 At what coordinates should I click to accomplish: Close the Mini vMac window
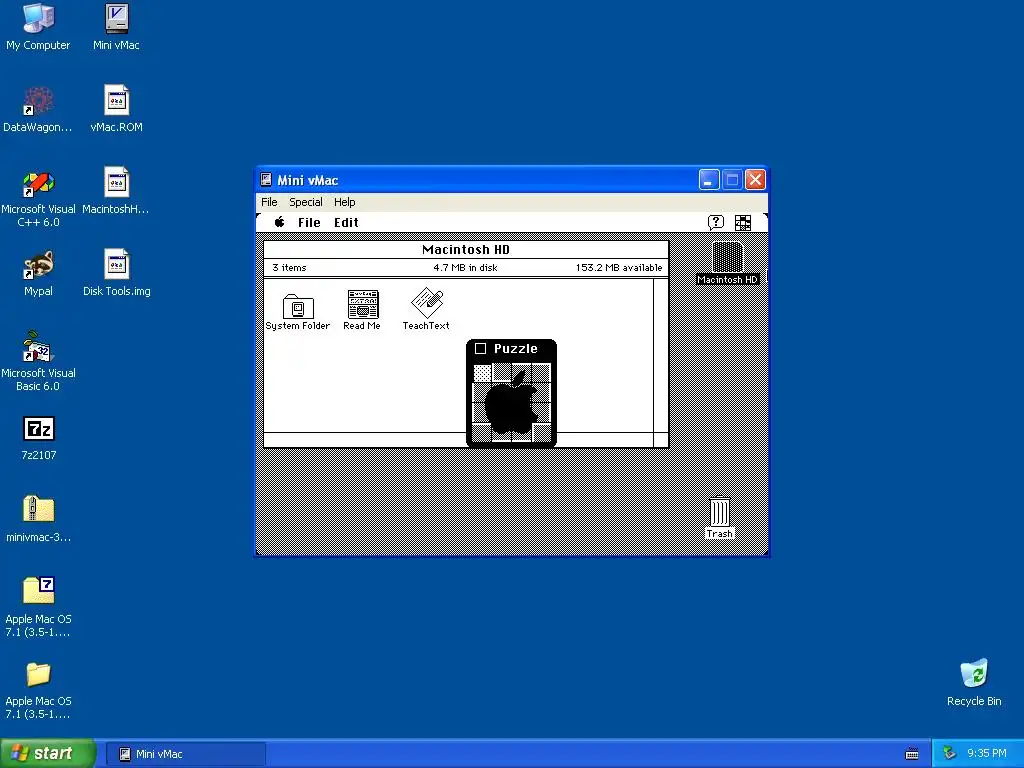click(x=755, y=180)
